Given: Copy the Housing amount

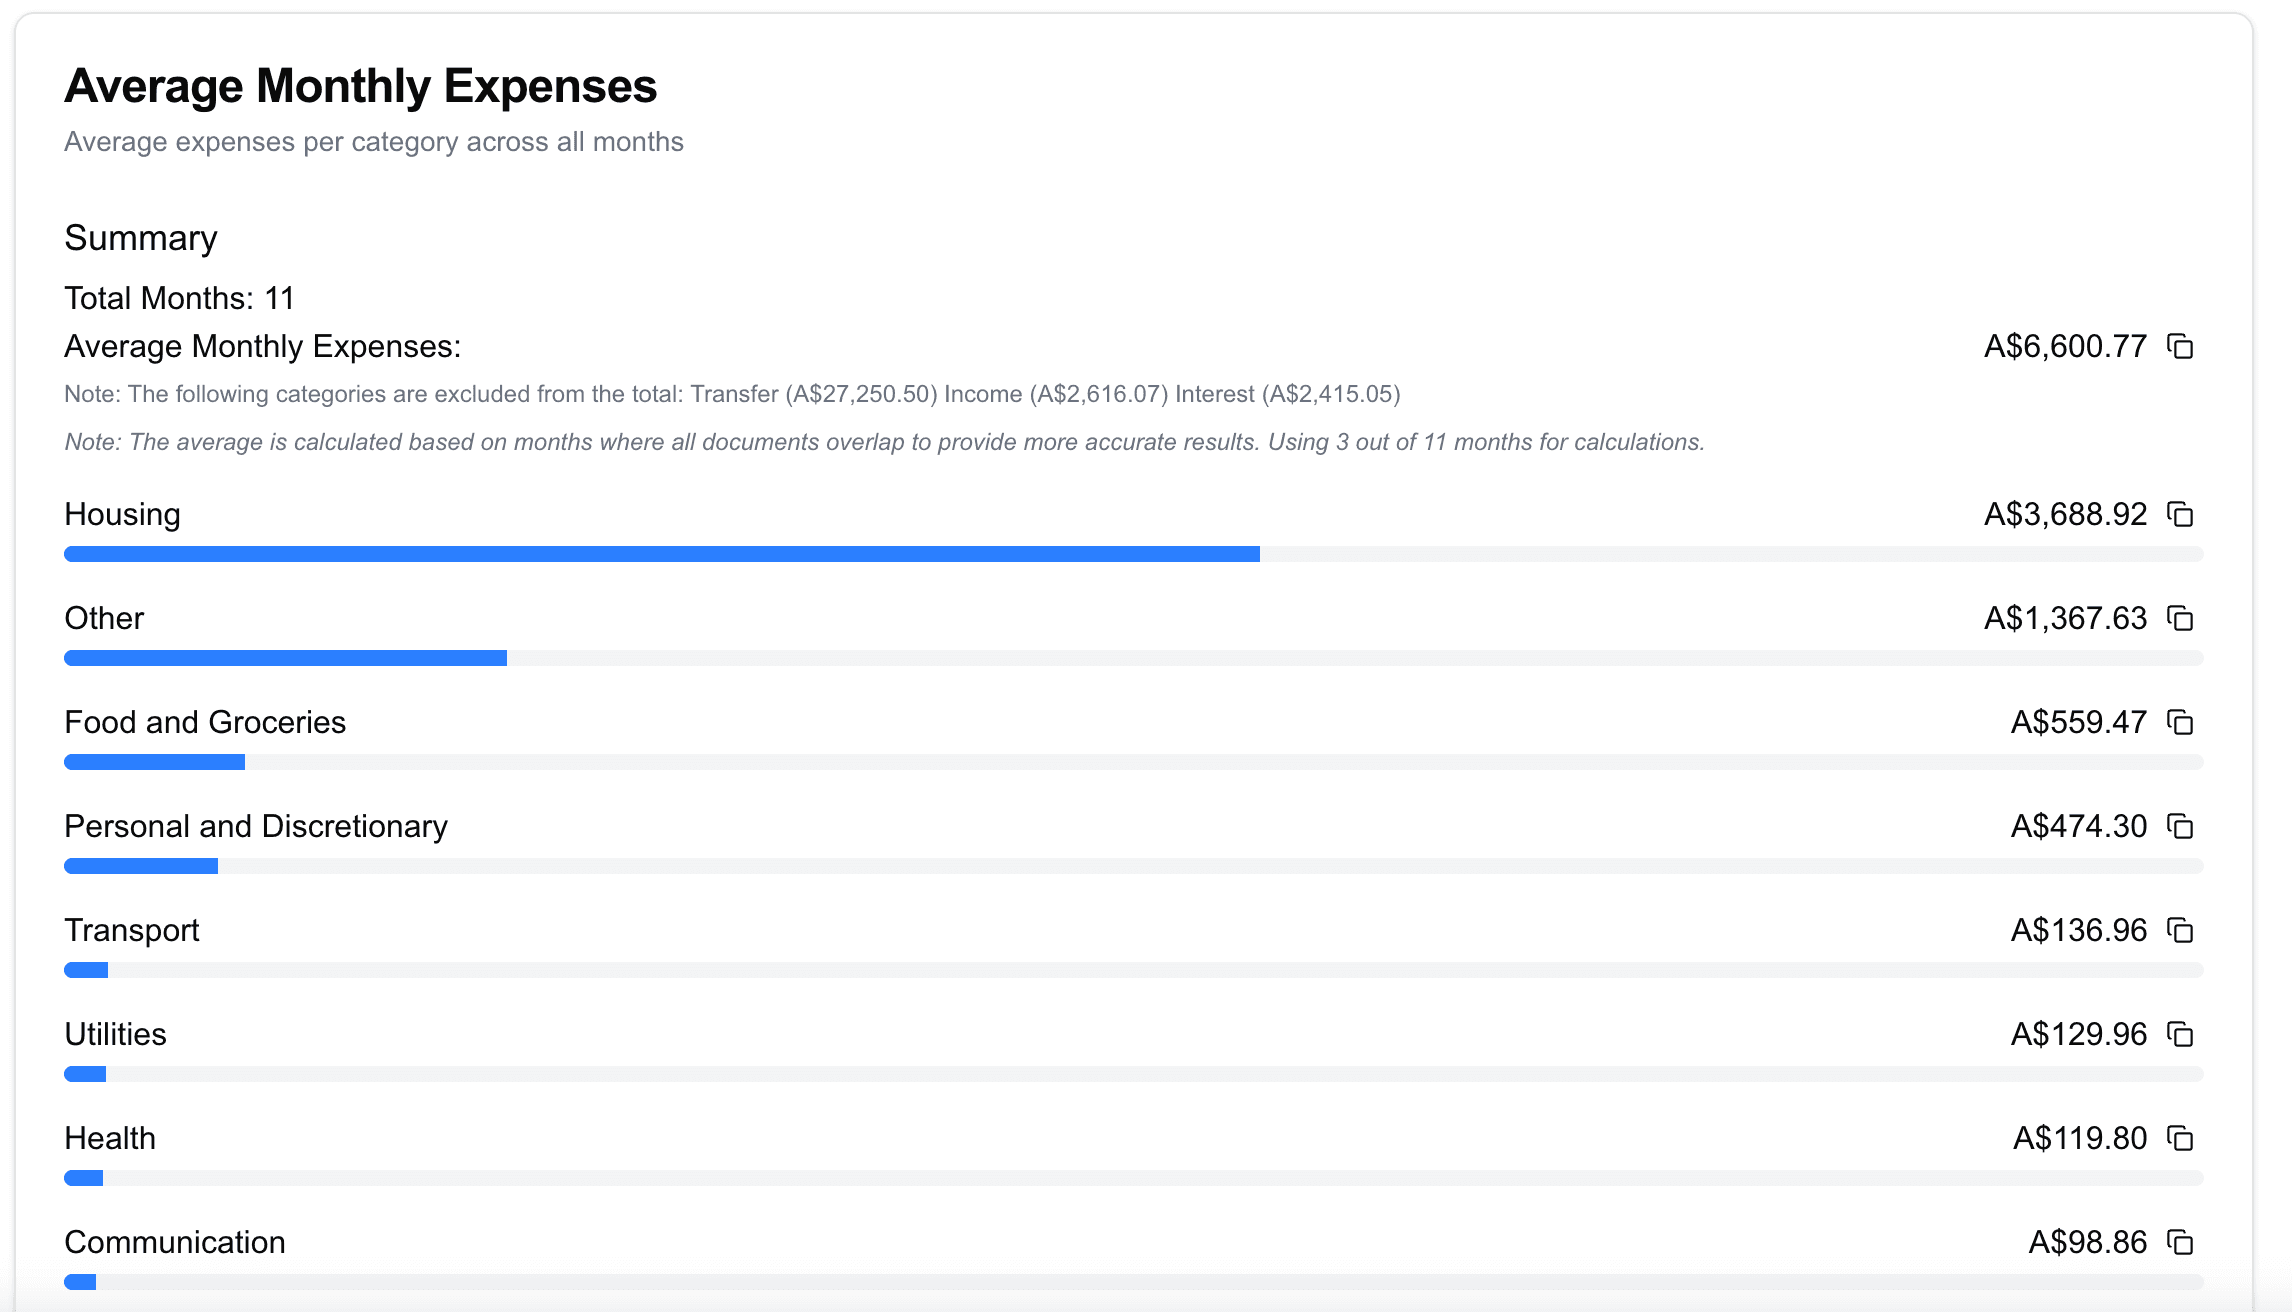Looking at the screenshot, I should click(2180, 514).
